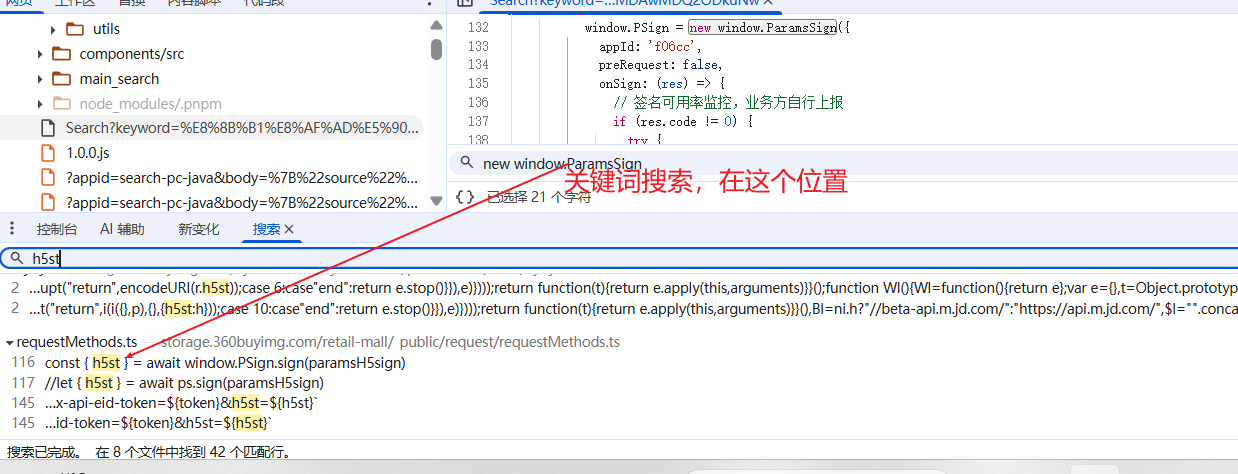This screenshot has height=474, width=1238.
Task: Click the pretty-print curly braces icon
Action: click(x=465, y=197)
